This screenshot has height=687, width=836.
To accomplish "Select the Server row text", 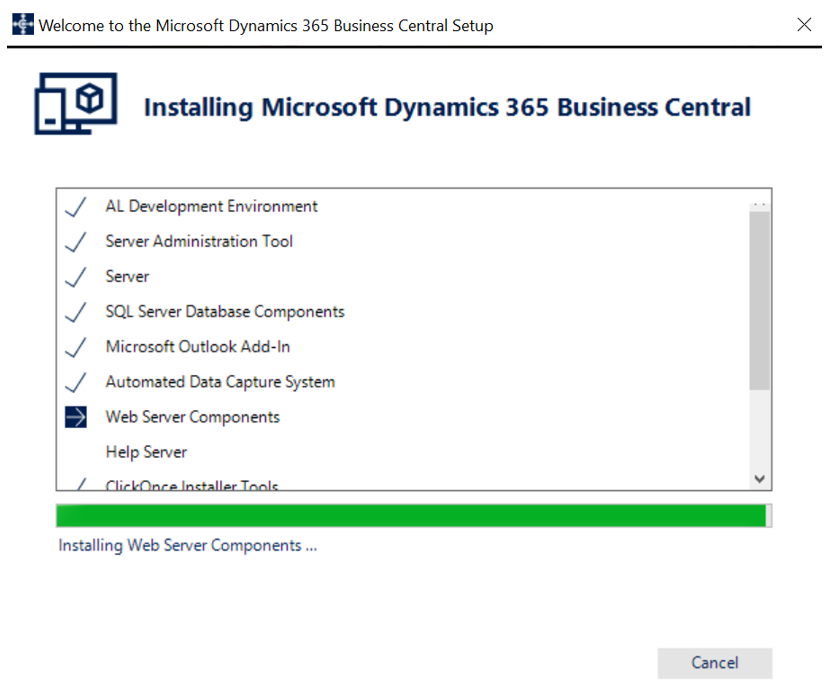I will [x=127, y=277].
